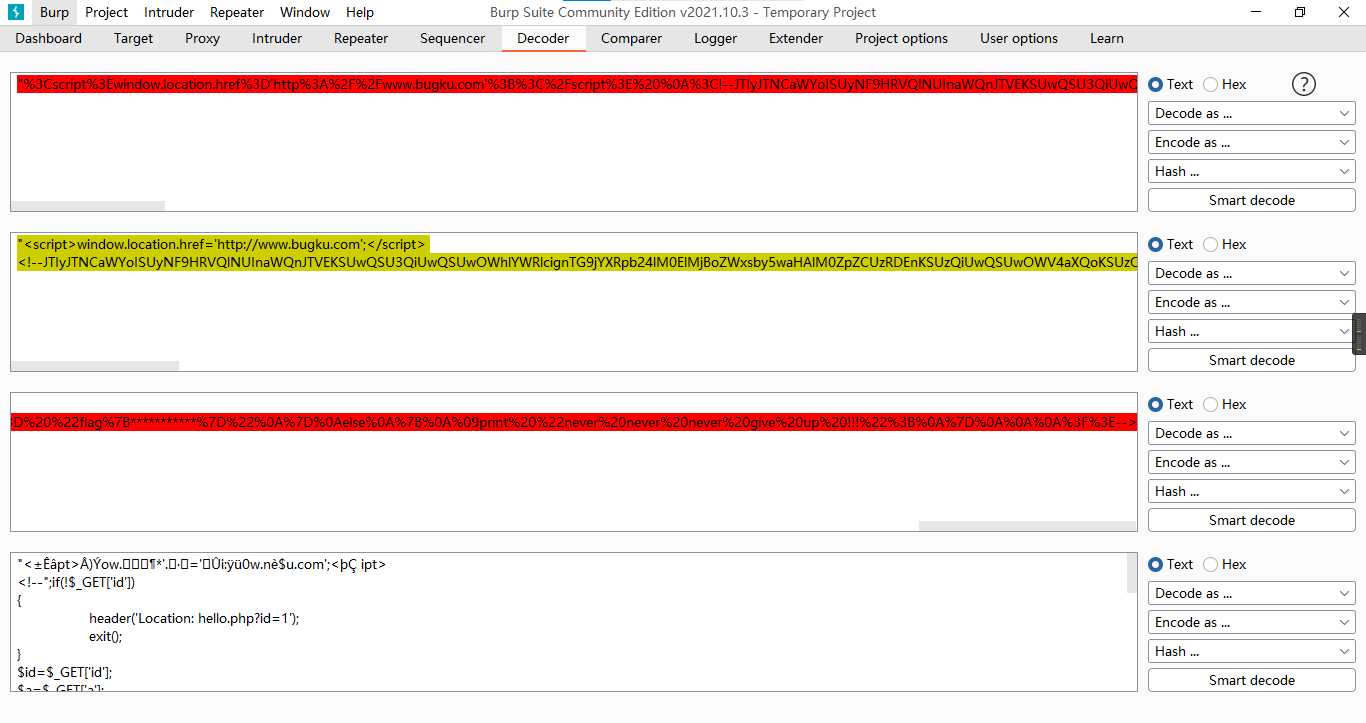The width and height of the screenshot is (1366, 723).
Task: Click Smart decode in first panel
Action: (x=1252, y=200)
